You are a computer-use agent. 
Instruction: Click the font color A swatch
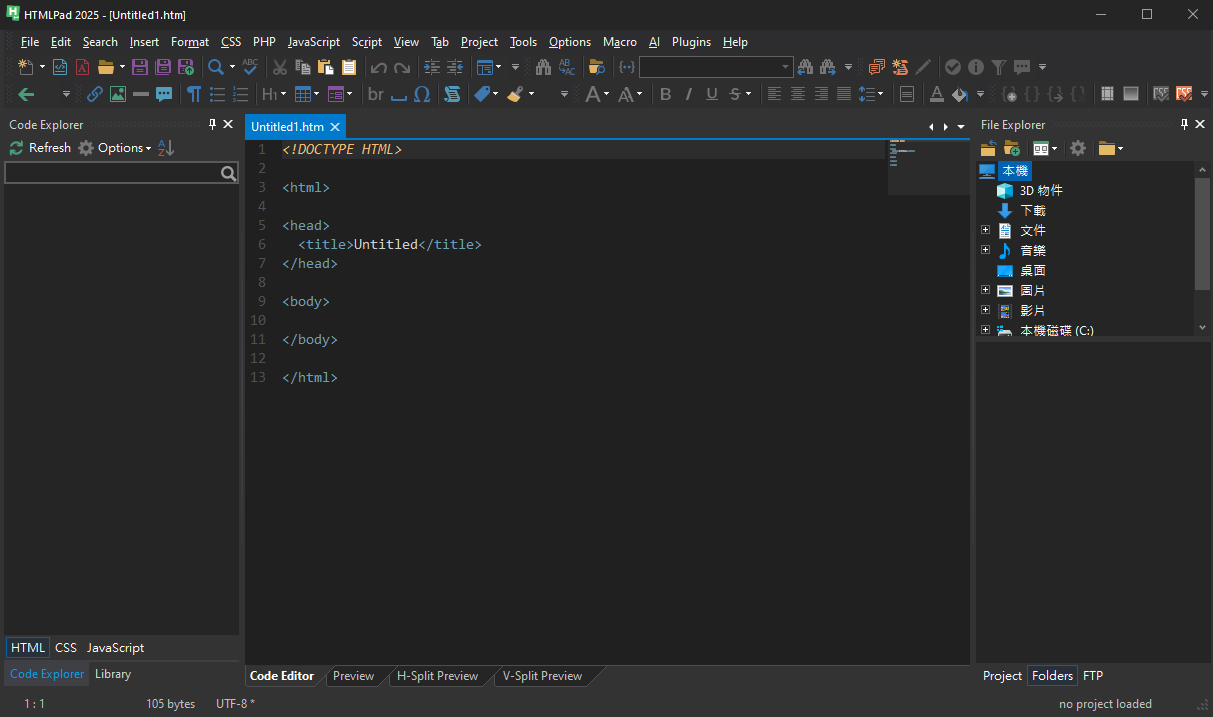[936, 94]
